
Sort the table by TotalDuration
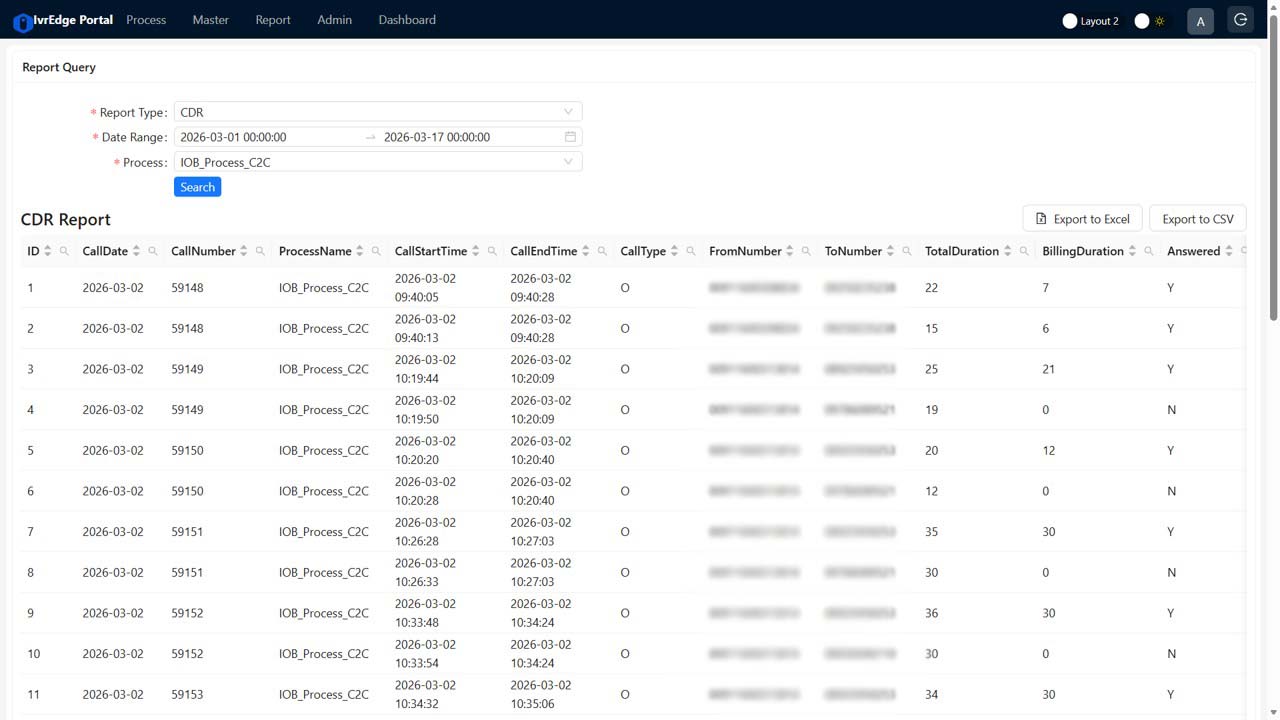(x=1007, y=252)
